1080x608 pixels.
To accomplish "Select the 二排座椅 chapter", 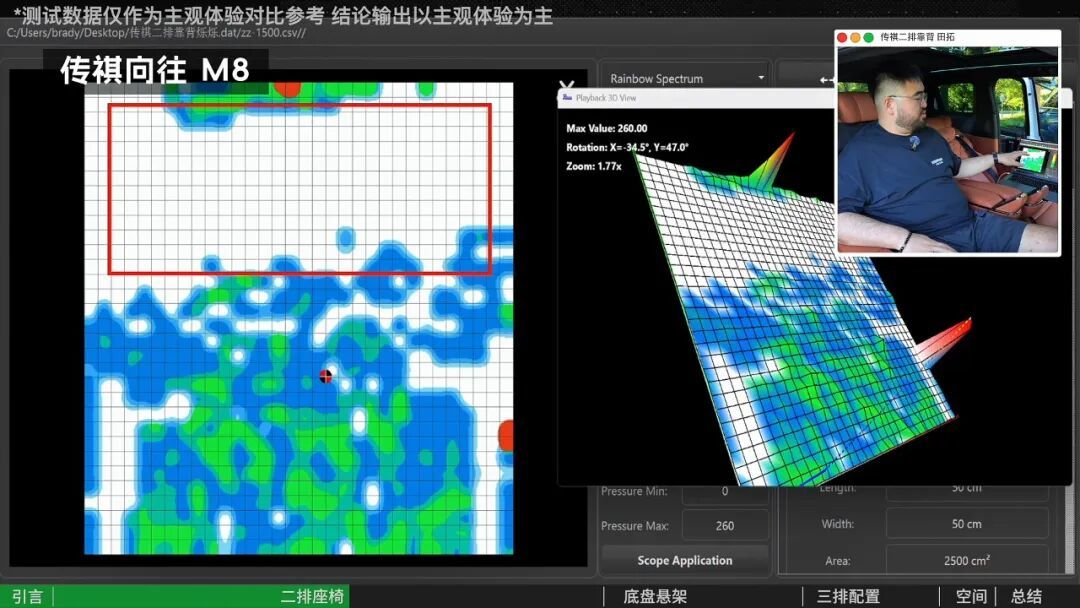I will coord(312,596).
